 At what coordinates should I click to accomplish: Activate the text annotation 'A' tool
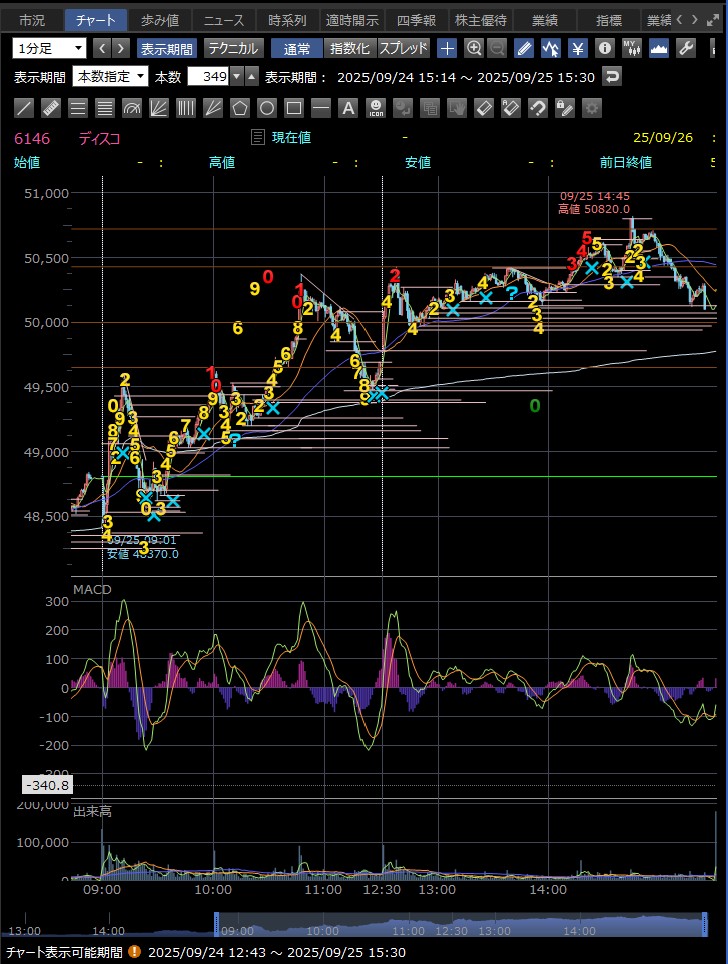pyautogui.click(x=348, y=108)
